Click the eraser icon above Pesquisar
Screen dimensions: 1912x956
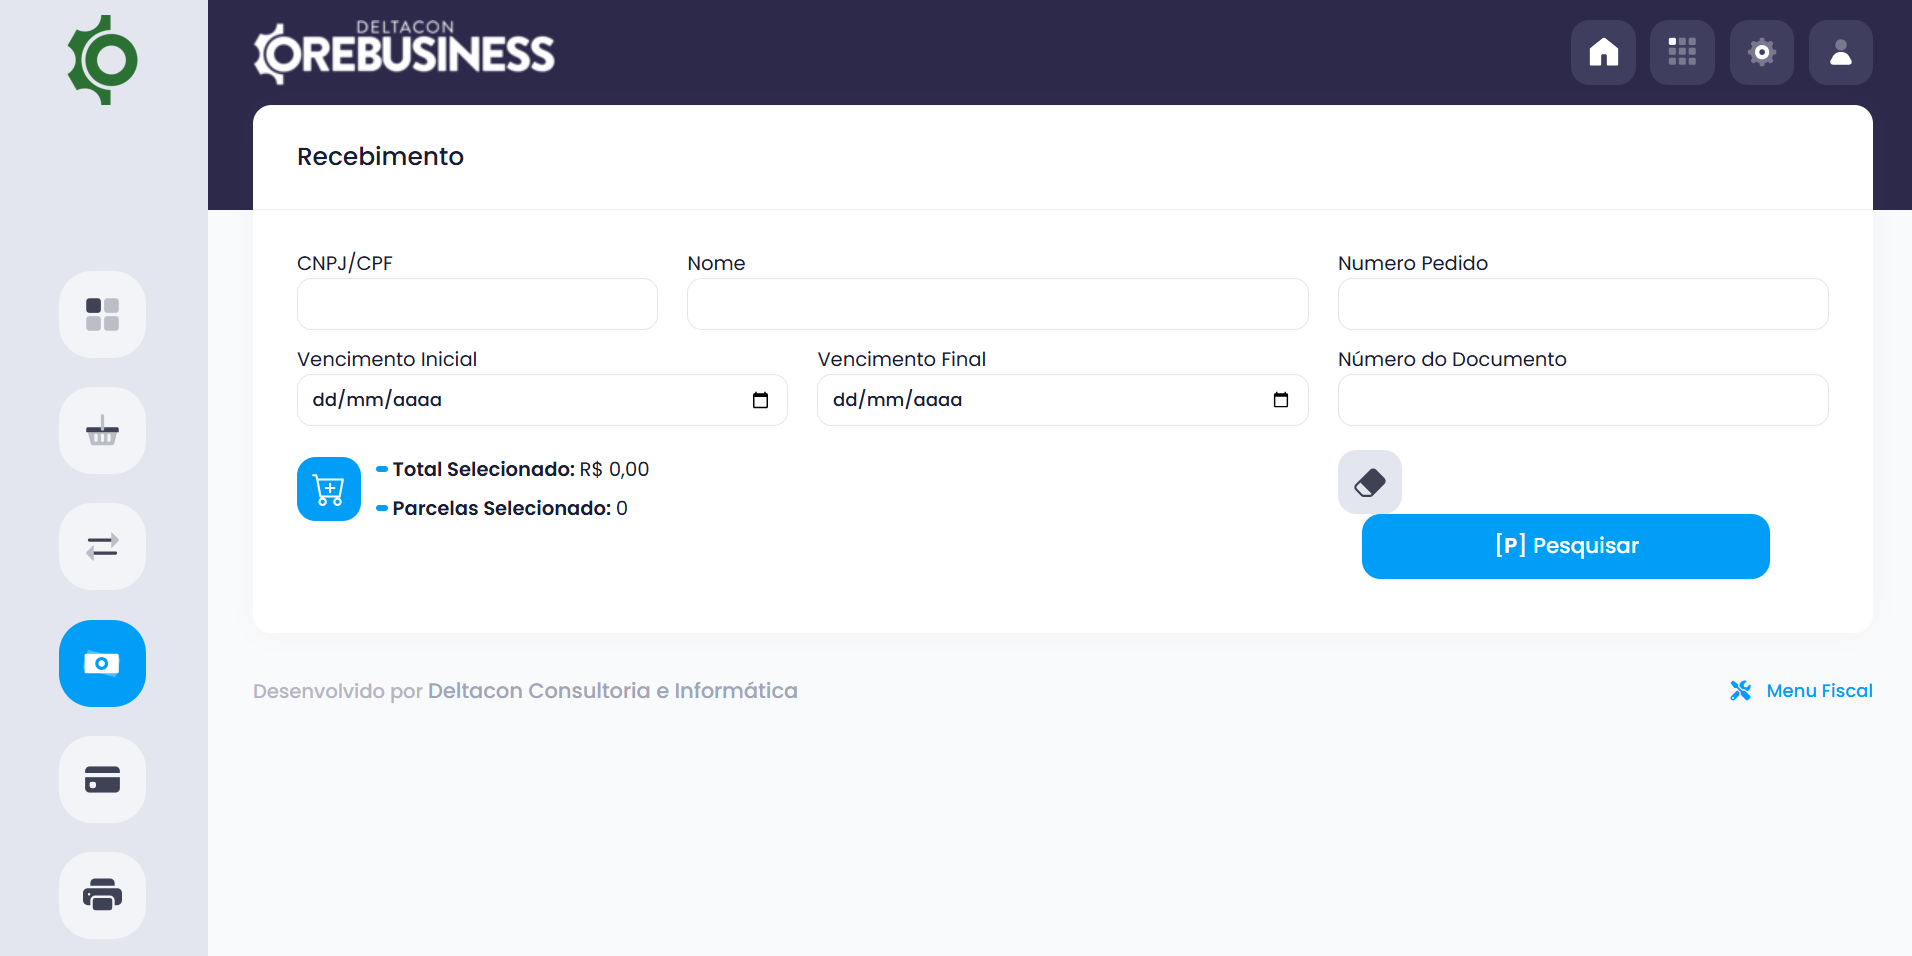(1369, 481)
